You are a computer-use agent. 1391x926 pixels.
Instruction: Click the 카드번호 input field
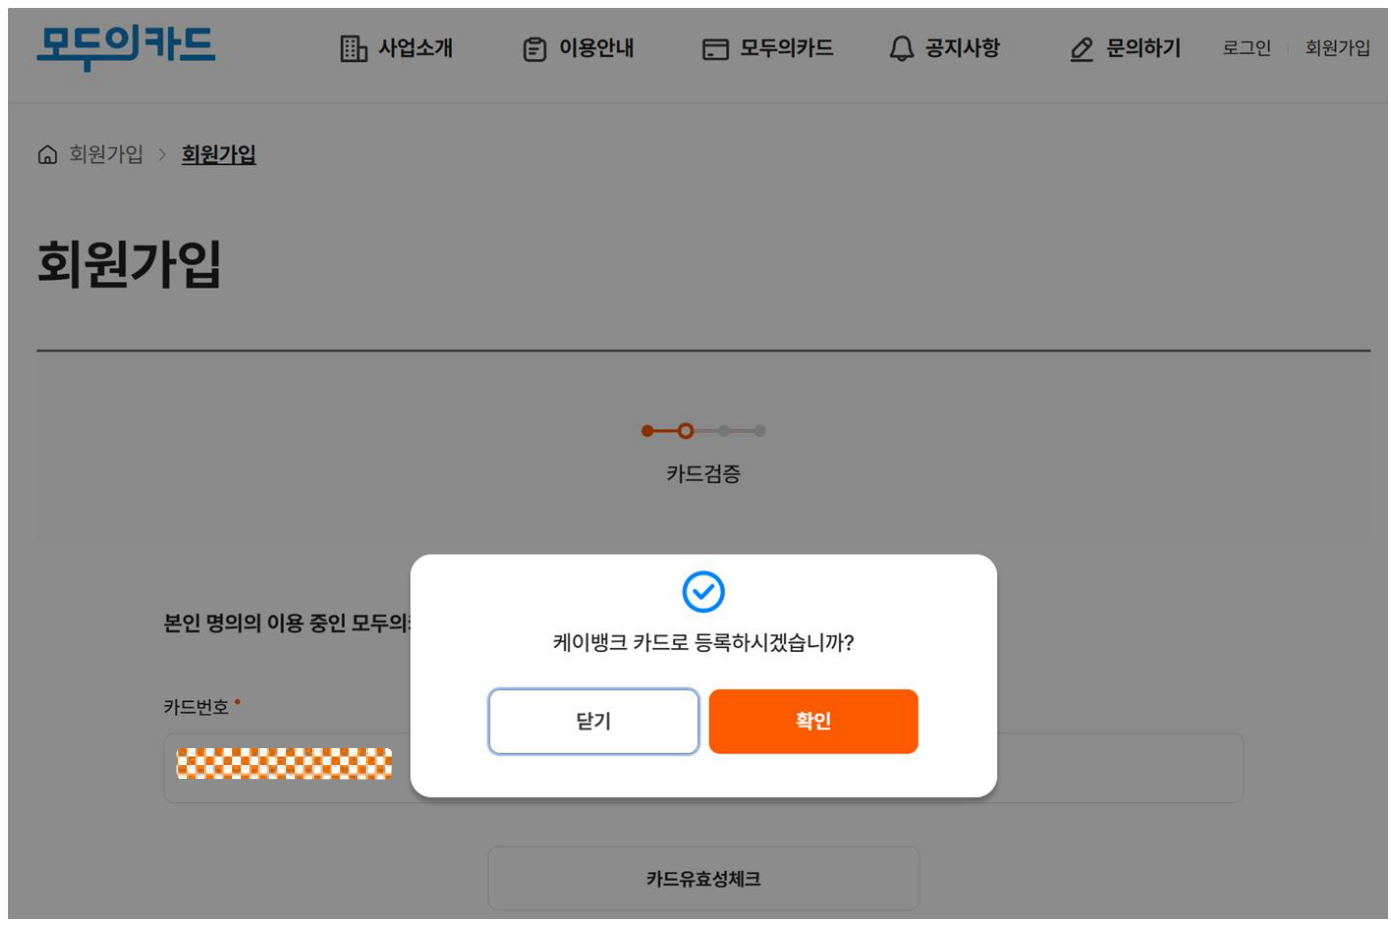click(703, 768)
